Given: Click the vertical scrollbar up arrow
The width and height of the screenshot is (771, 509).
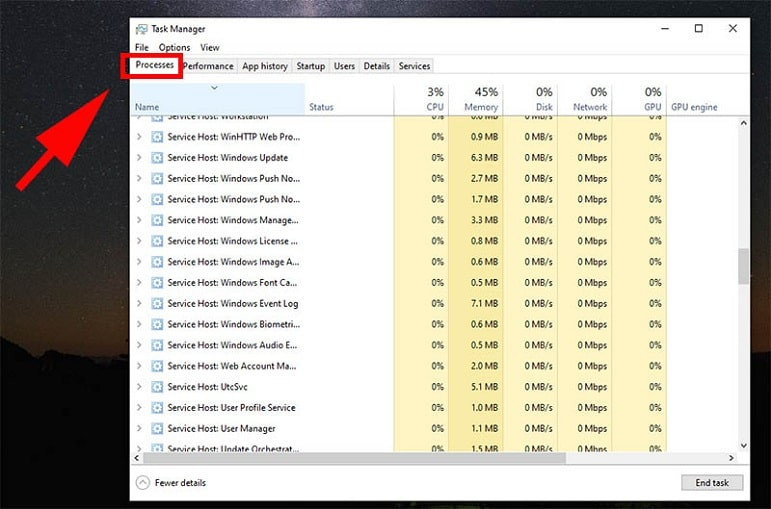Looking at the screenshot, I should tap(743, 123).
